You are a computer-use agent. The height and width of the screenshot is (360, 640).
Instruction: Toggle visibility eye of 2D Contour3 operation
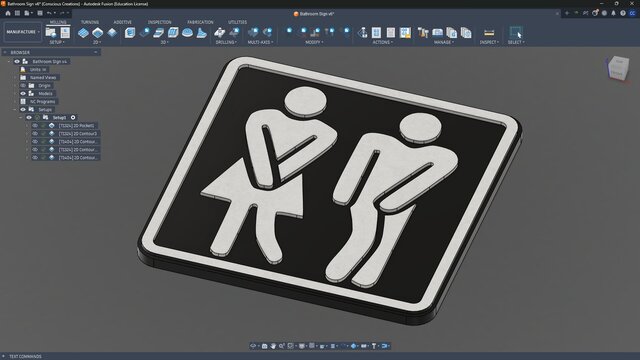point(35,133)
